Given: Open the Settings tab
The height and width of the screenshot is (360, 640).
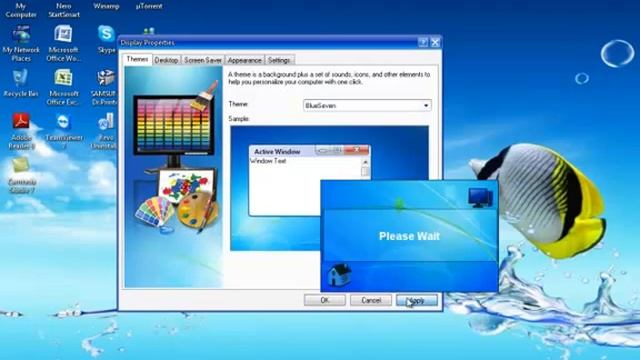Looking at the screenshot, I should pyautogui.click(x=279, y=60).
